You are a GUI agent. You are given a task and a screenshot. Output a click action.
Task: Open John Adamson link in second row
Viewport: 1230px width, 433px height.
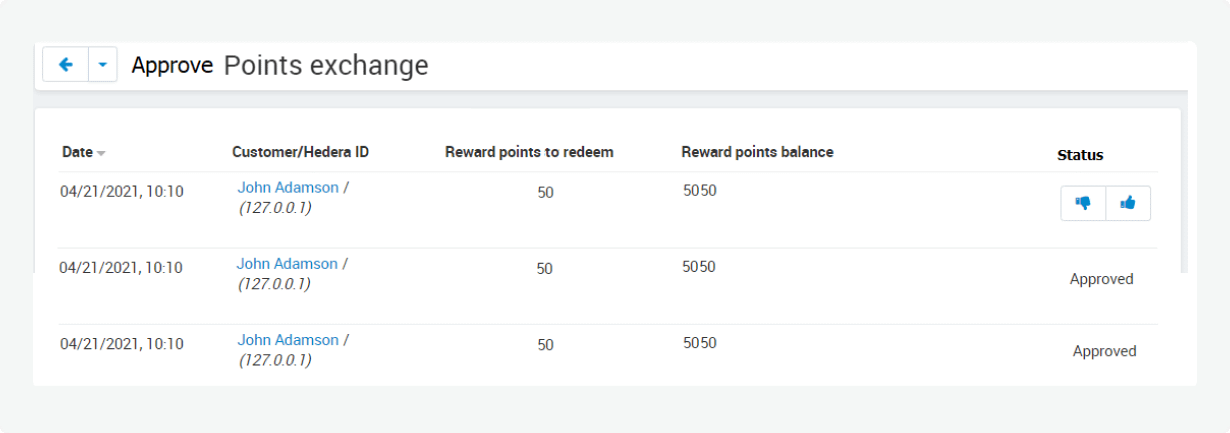[x=287, y=264]
